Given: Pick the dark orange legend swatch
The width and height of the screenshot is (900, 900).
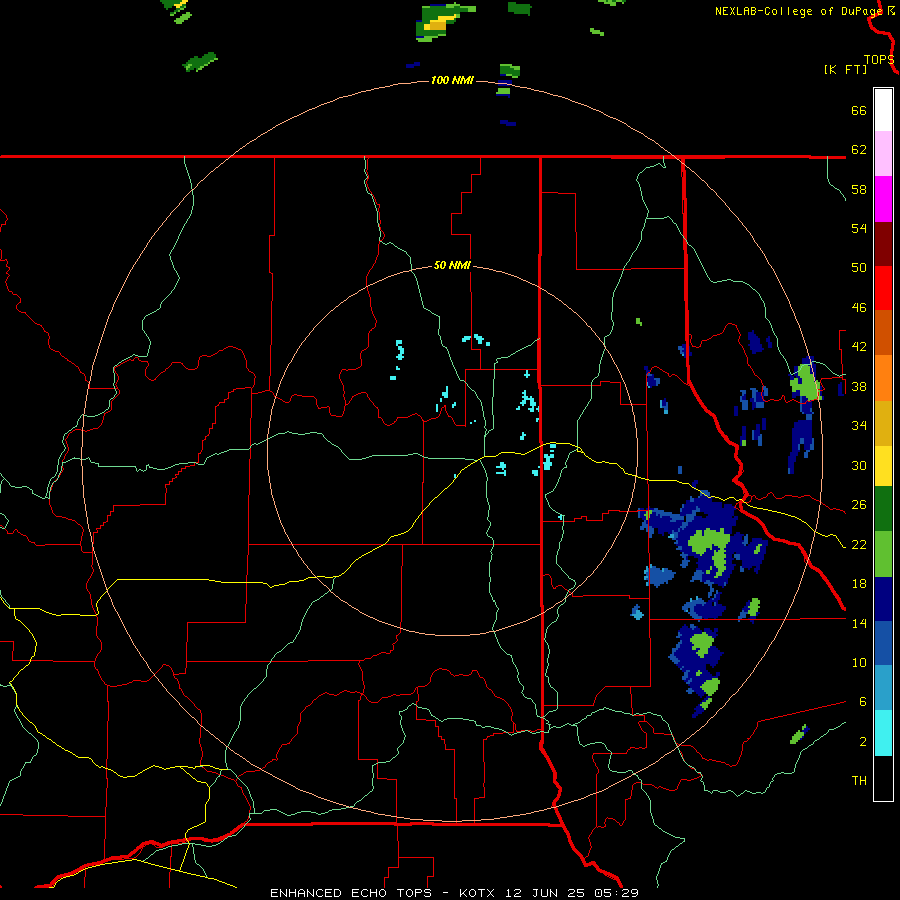Looking at the screenshot, I should coord(883,332).
